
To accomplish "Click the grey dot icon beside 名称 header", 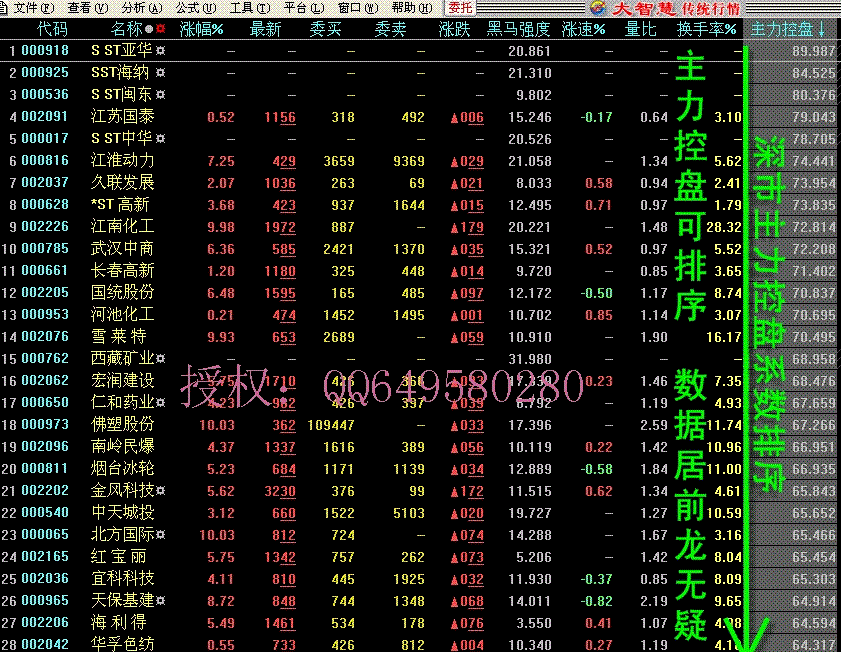I will coord(149,29).
